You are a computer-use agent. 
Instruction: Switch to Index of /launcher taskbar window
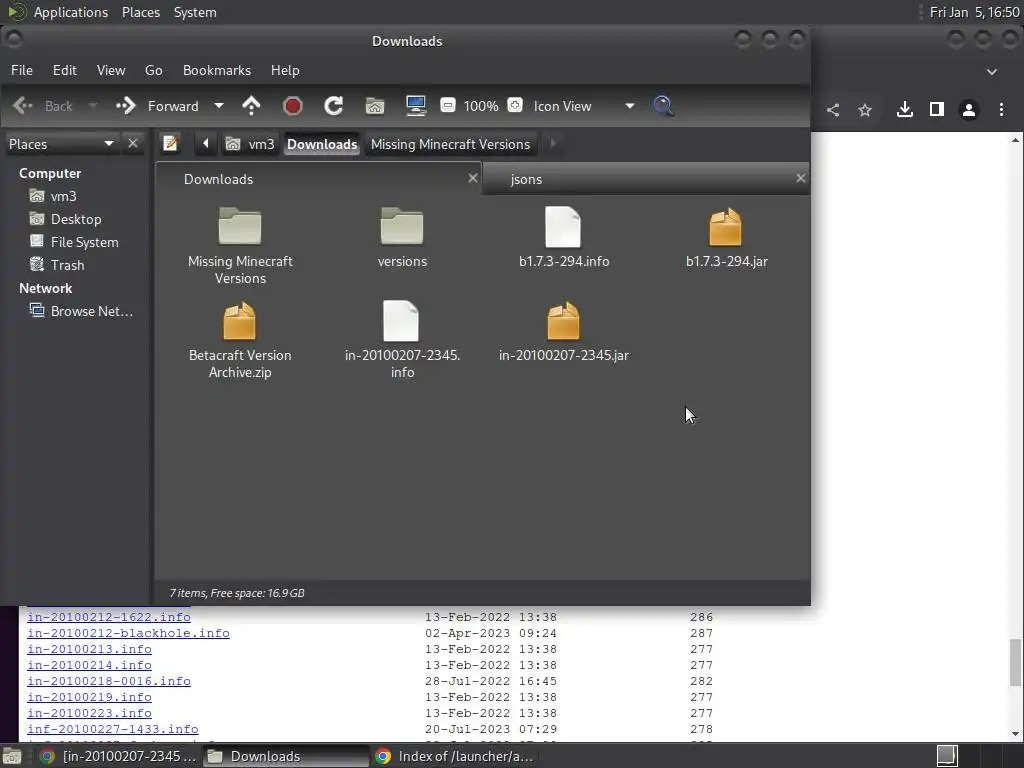click(x=455, y=756)
